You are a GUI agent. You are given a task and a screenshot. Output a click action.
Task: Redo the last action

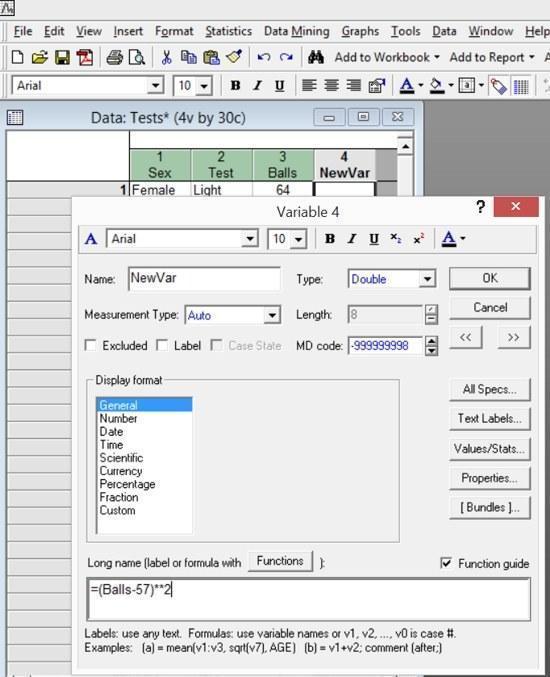[x=286, y=57]
